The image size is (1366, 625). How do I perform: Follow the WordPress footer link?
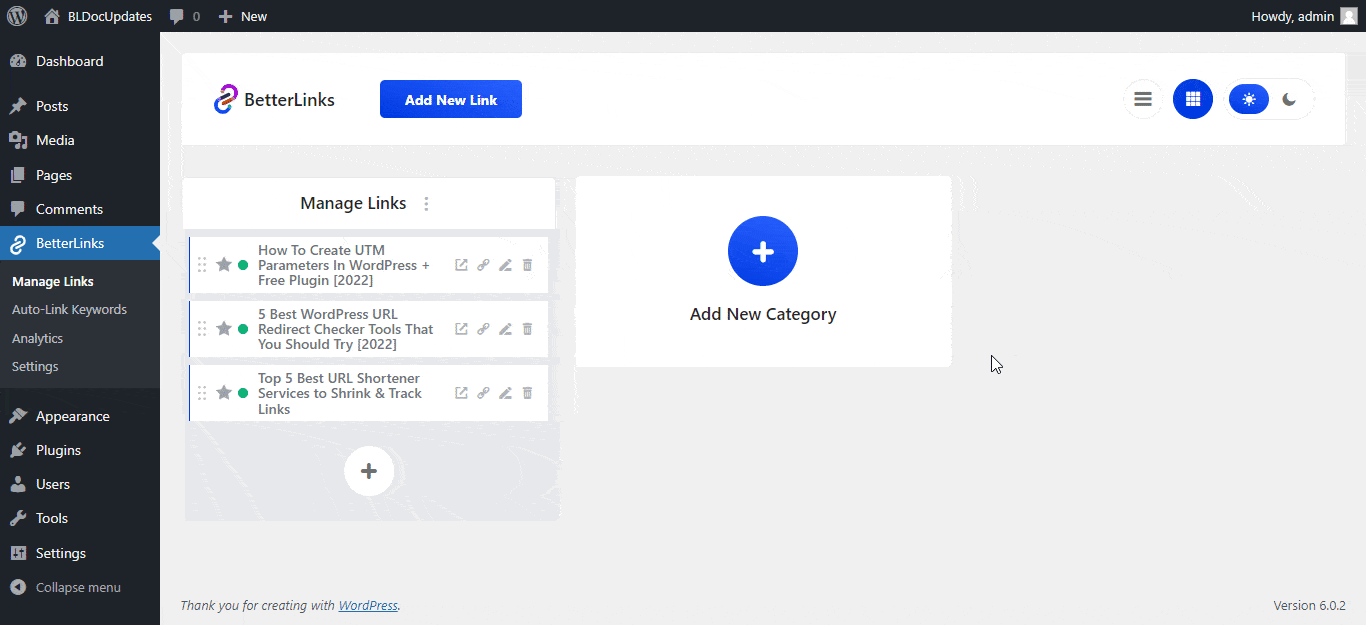[x=368, y=605]
